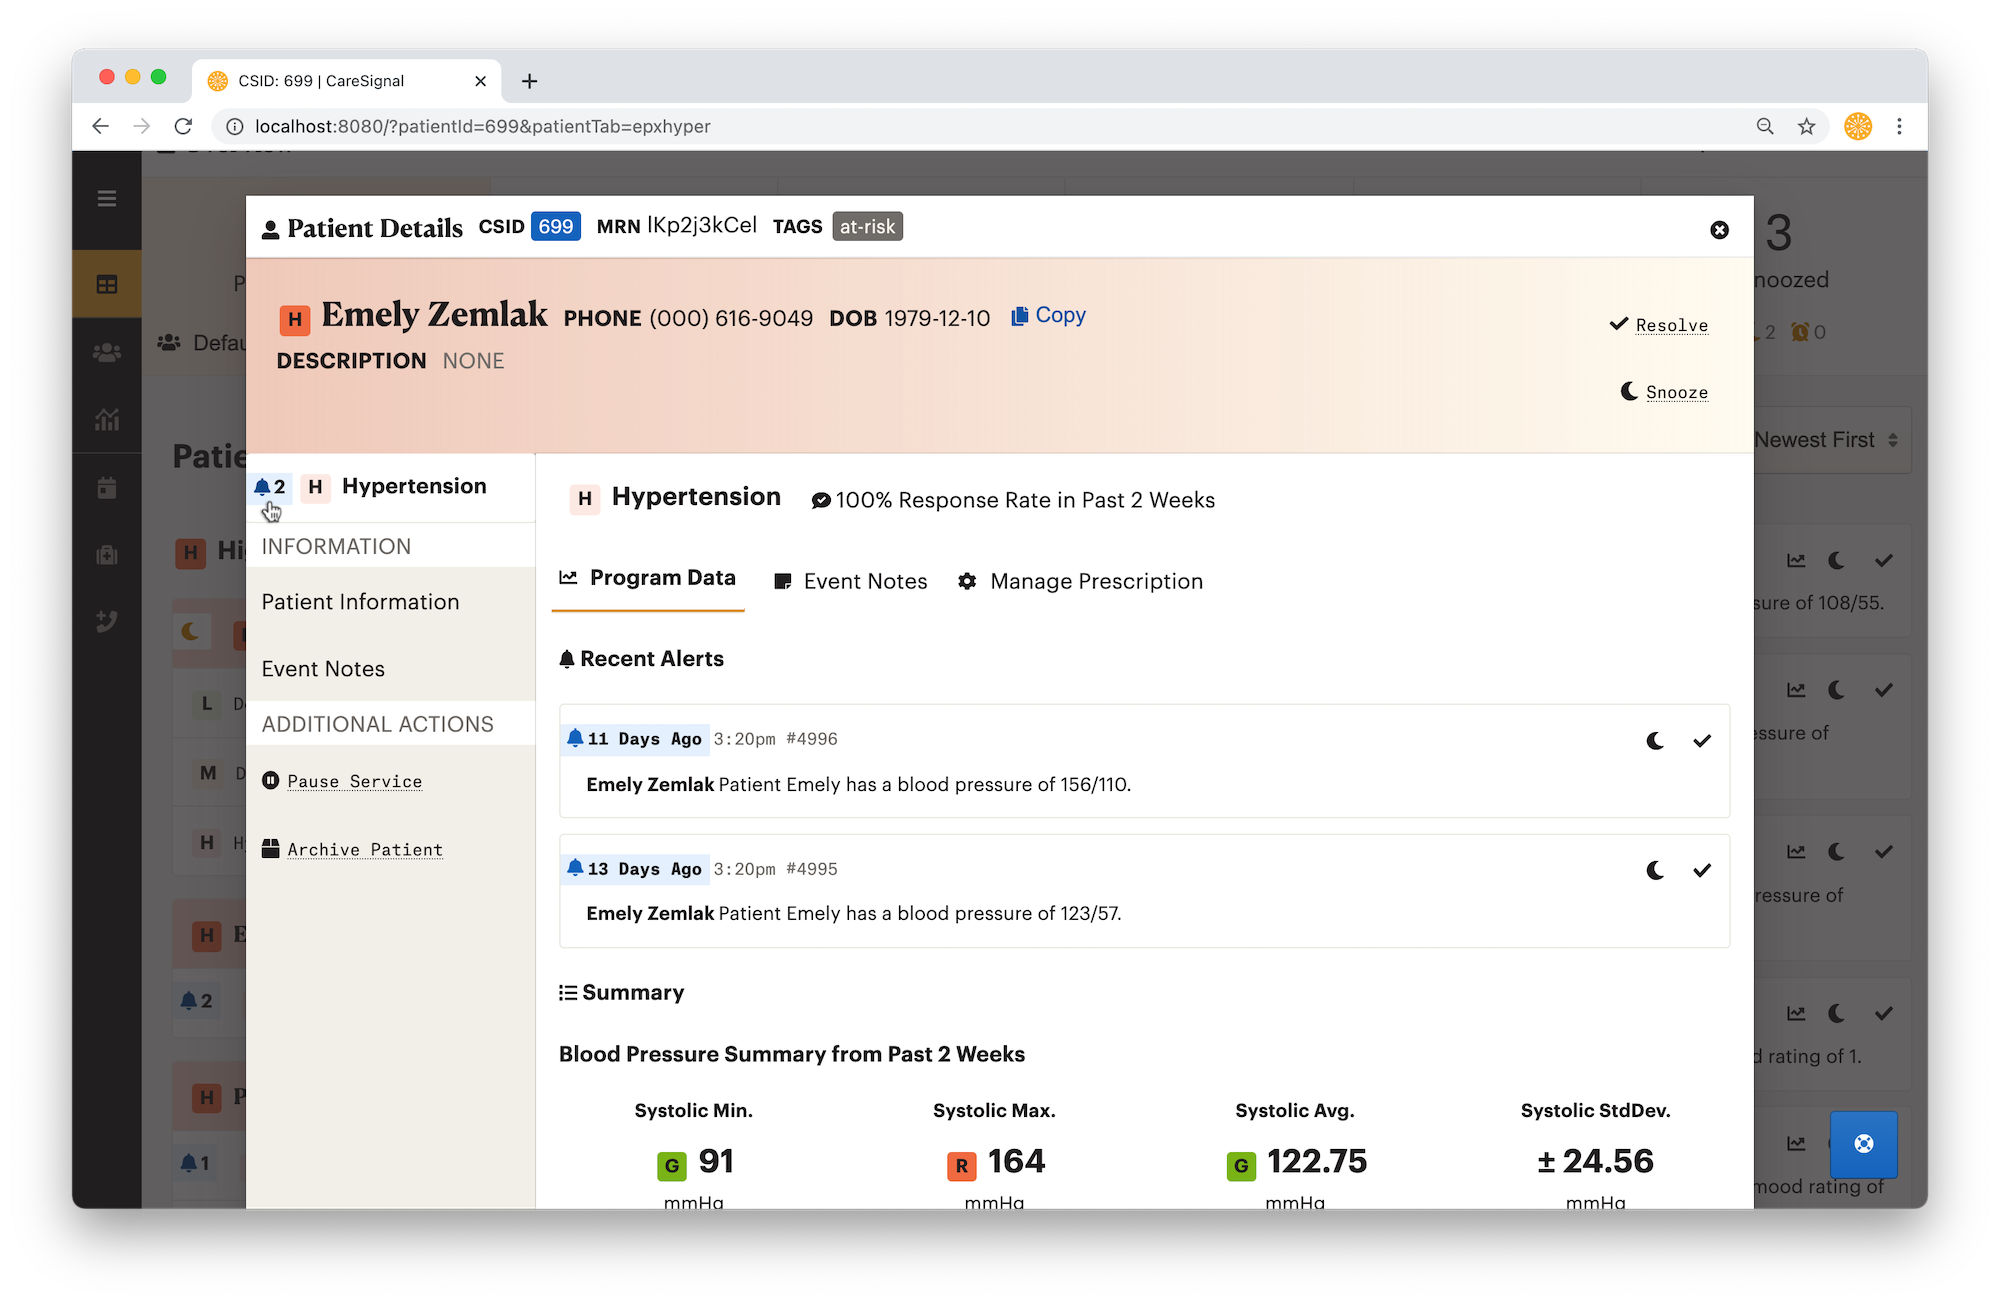The height and width of the screenshot is (1304, 2000).
Task: Resolve alert #4996 checkmark icon
Action: coord(1702,741)
